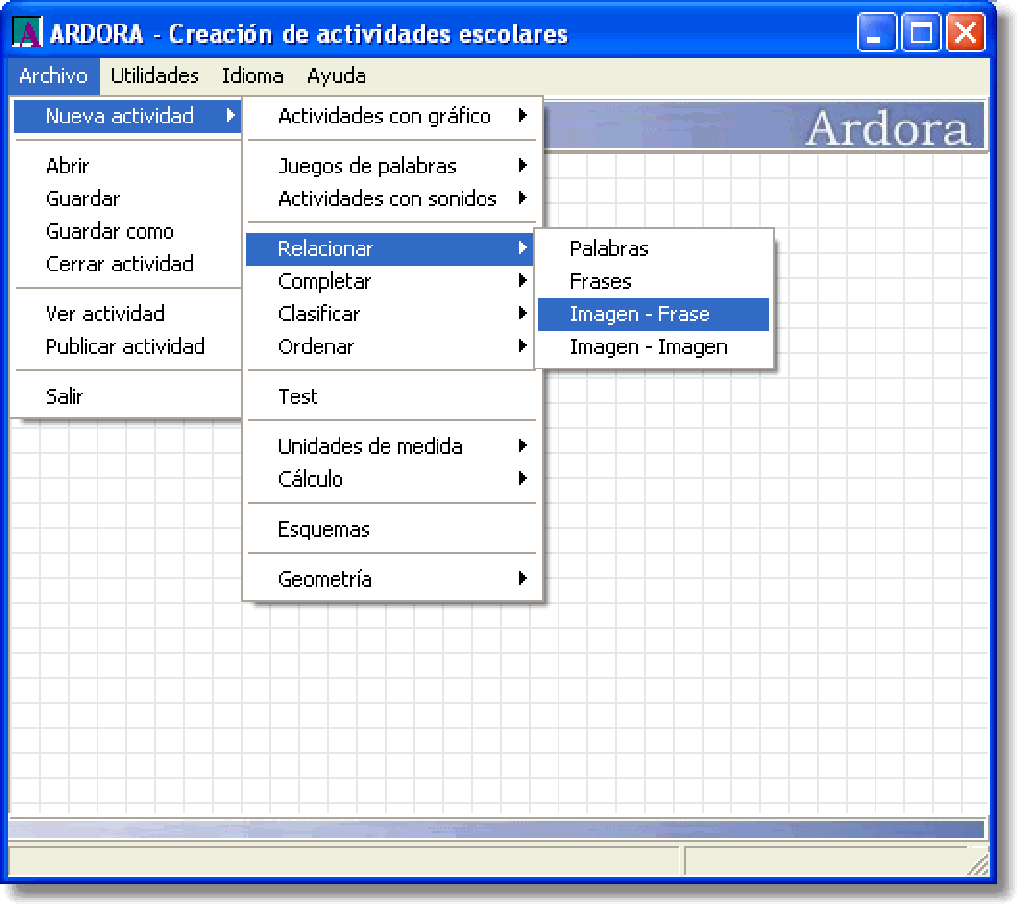Choose Abrir from the Archivo menu
1020x907 pixels.
pyautogui.click(x=128, y=166)
